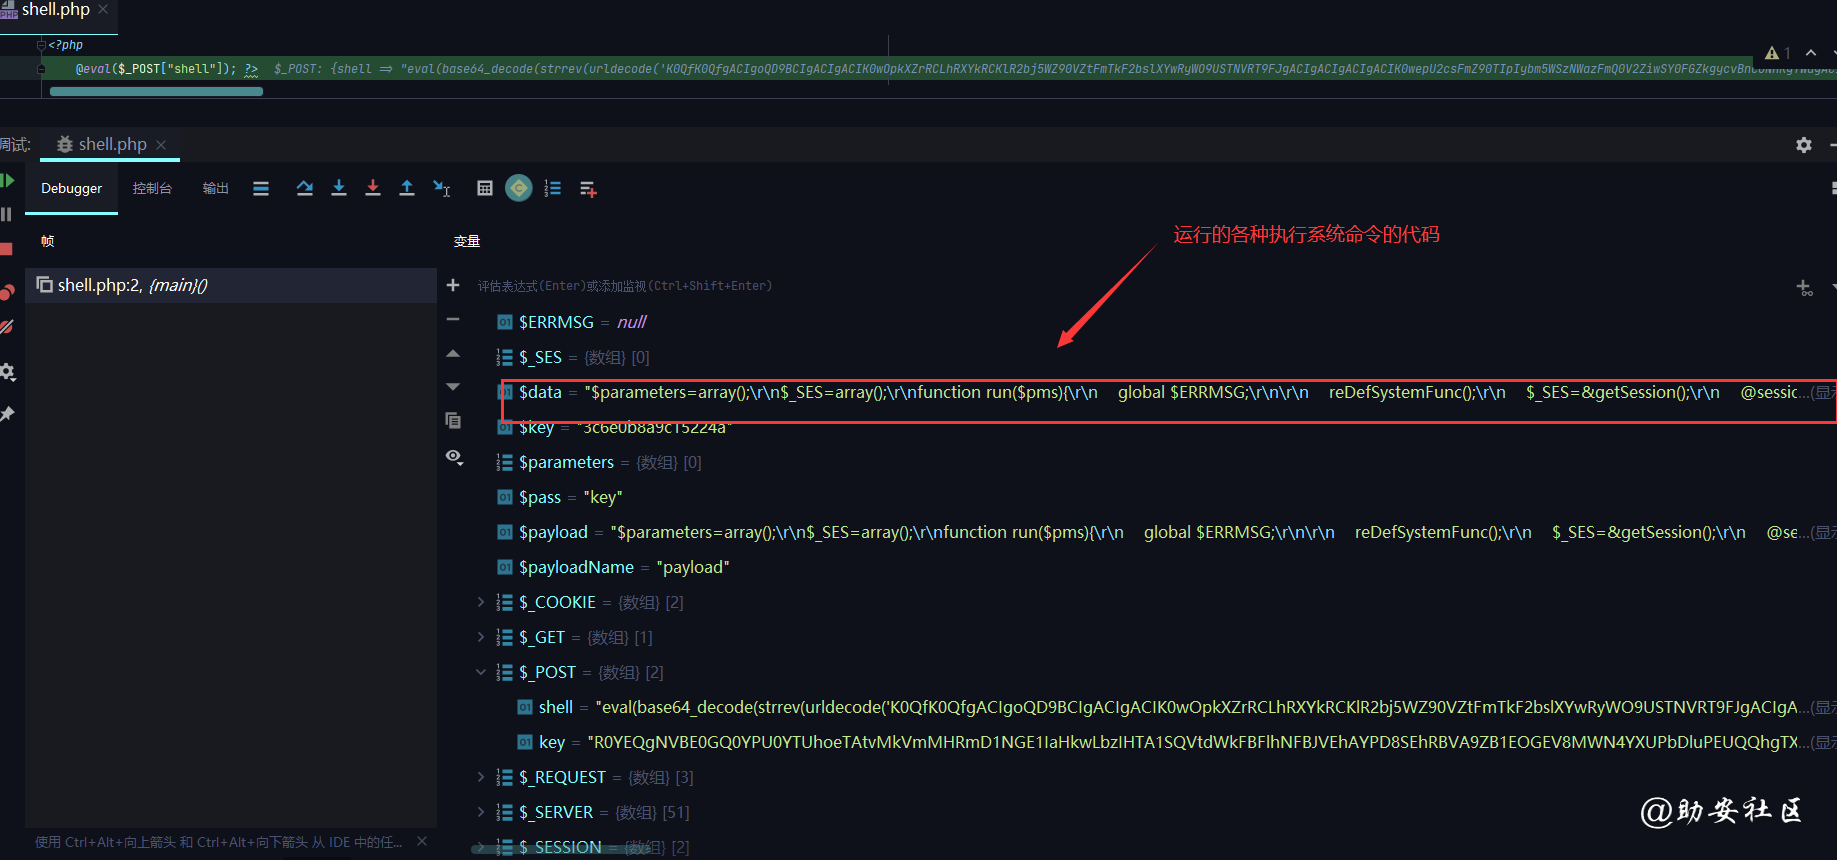Toggle the round teal C debugger button
Screen dimensions: 1837x860
(519, 188)
